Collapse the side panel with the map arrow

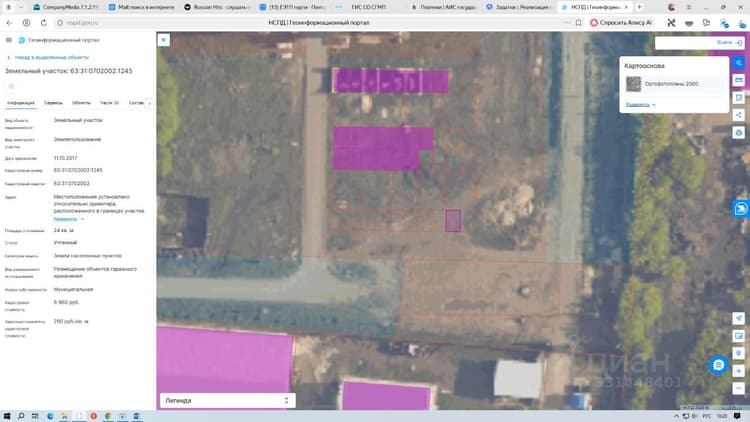click(164, 40)
